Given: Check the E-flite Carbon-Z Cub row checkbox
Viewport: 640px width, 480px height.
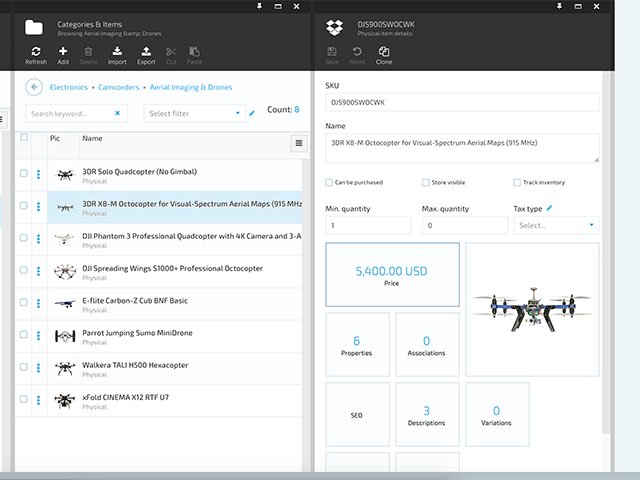Looking at the screenshot, I should (24, 302).
